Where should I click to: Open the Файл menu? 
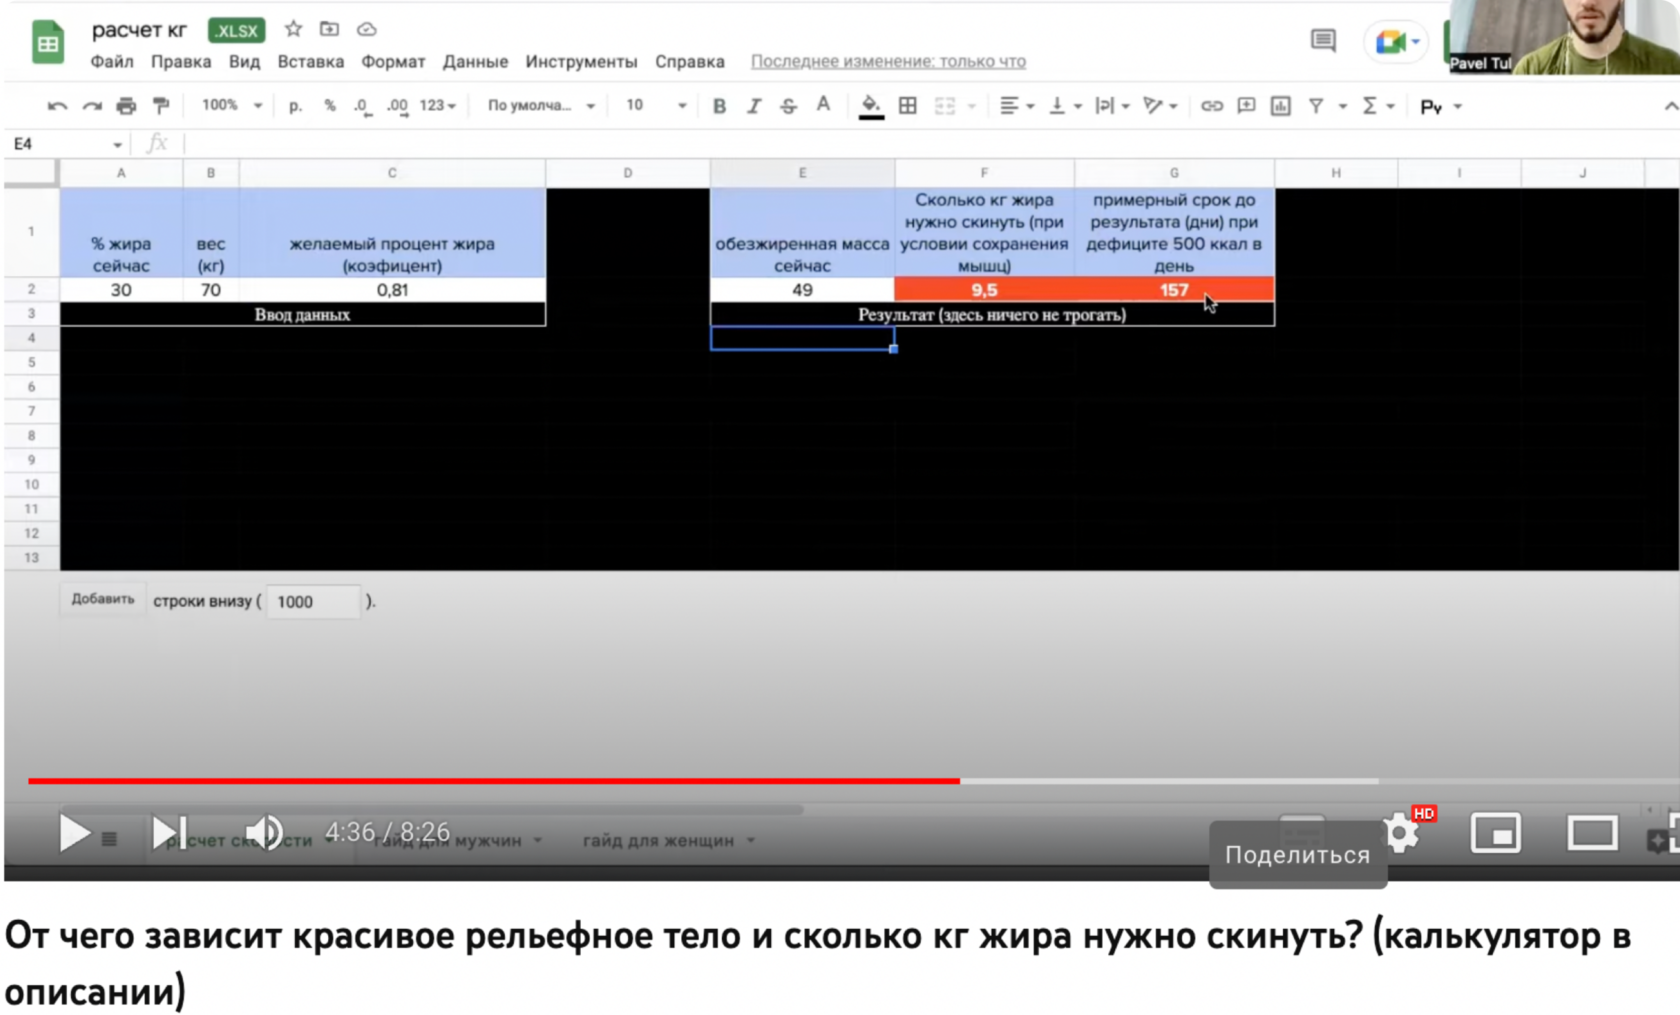coord(112,61)
